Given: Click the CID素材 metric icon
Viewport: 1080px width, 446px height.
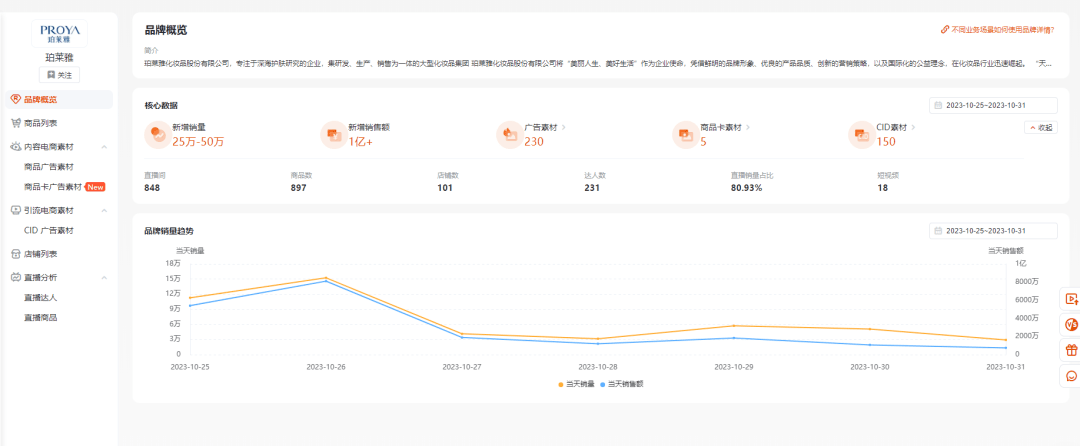Looking at the screenshot, I should (x=861, y=134).
